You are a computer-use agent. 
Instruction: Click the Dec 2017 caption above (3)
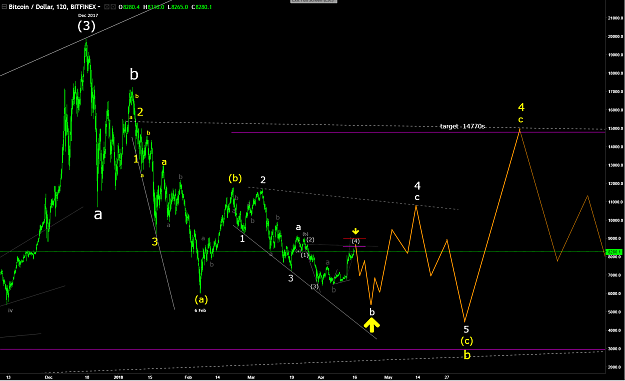[88, 16]
